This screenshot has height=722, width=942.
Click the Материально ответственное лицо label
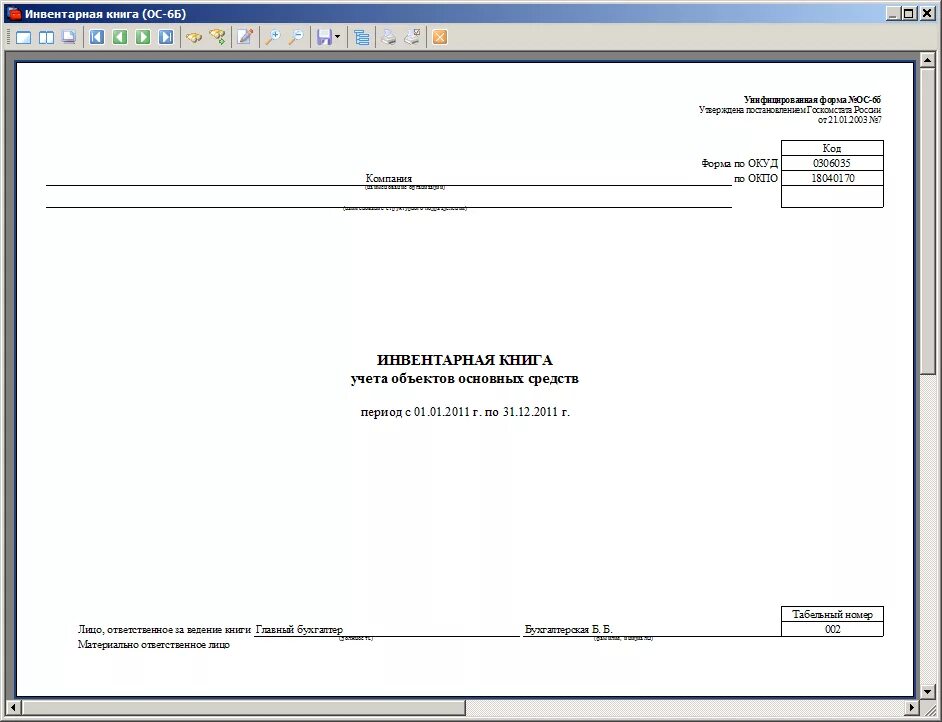point(154,645)
